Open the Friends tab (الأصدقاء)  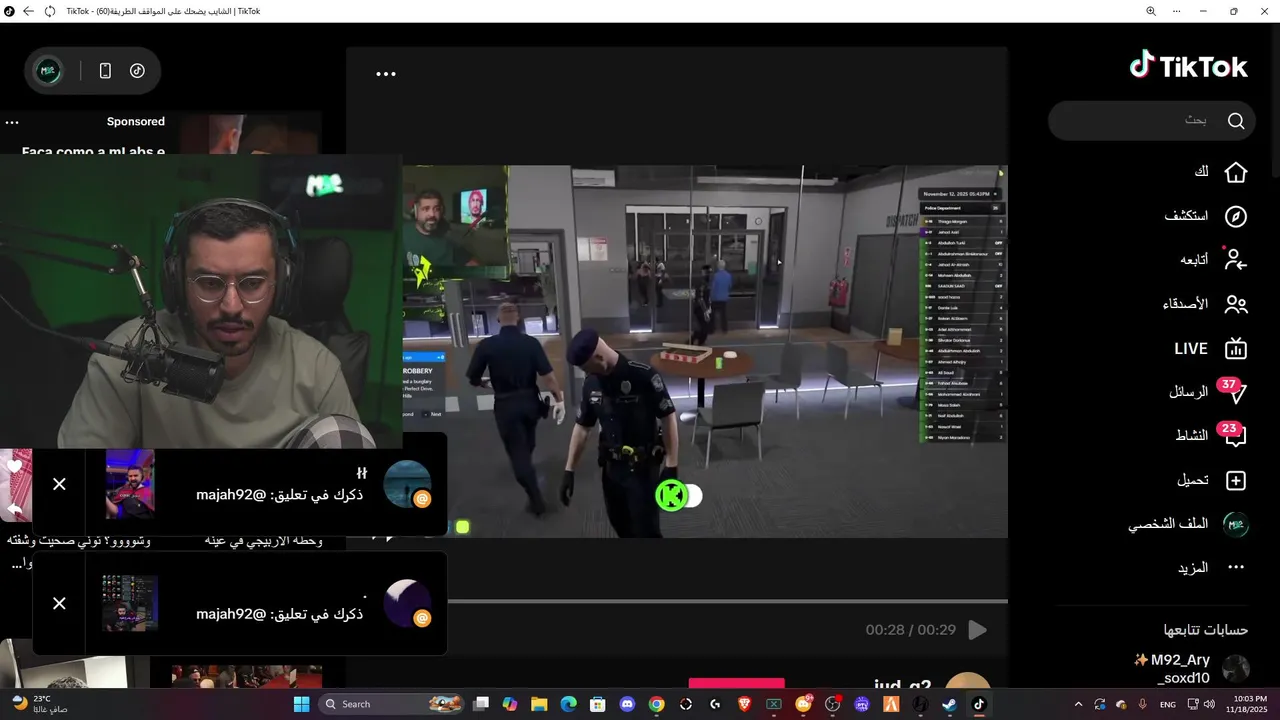click(1205, 304)
